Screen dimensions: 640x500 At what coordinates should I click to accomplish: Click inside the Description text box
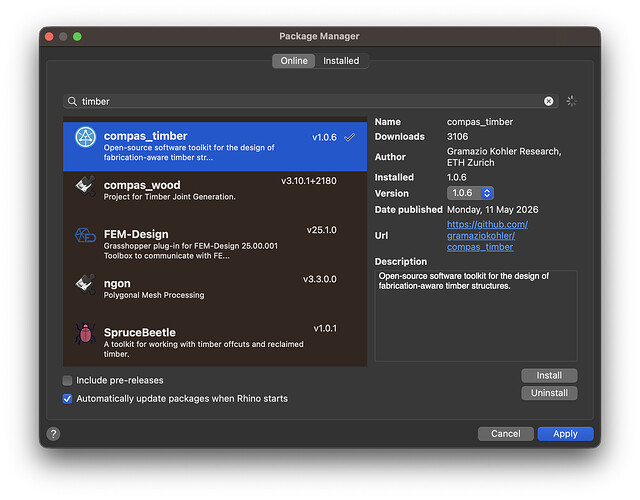click(x=476, y=316)
